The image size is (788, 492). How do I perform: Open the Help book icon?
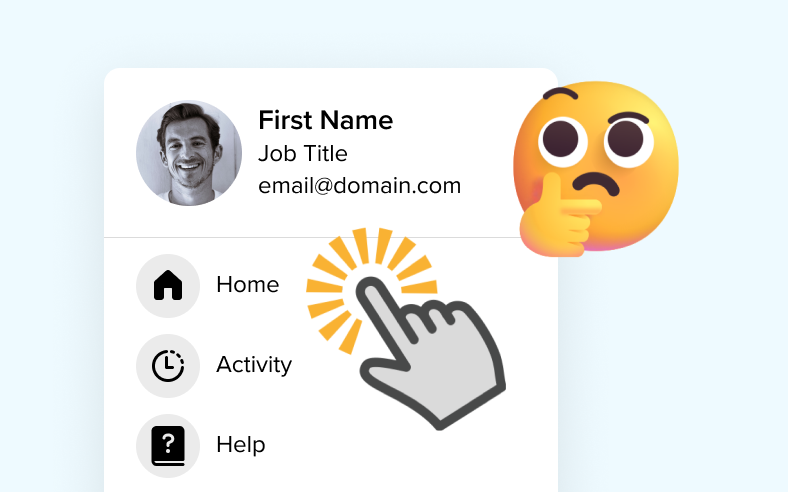pos(168,446)
